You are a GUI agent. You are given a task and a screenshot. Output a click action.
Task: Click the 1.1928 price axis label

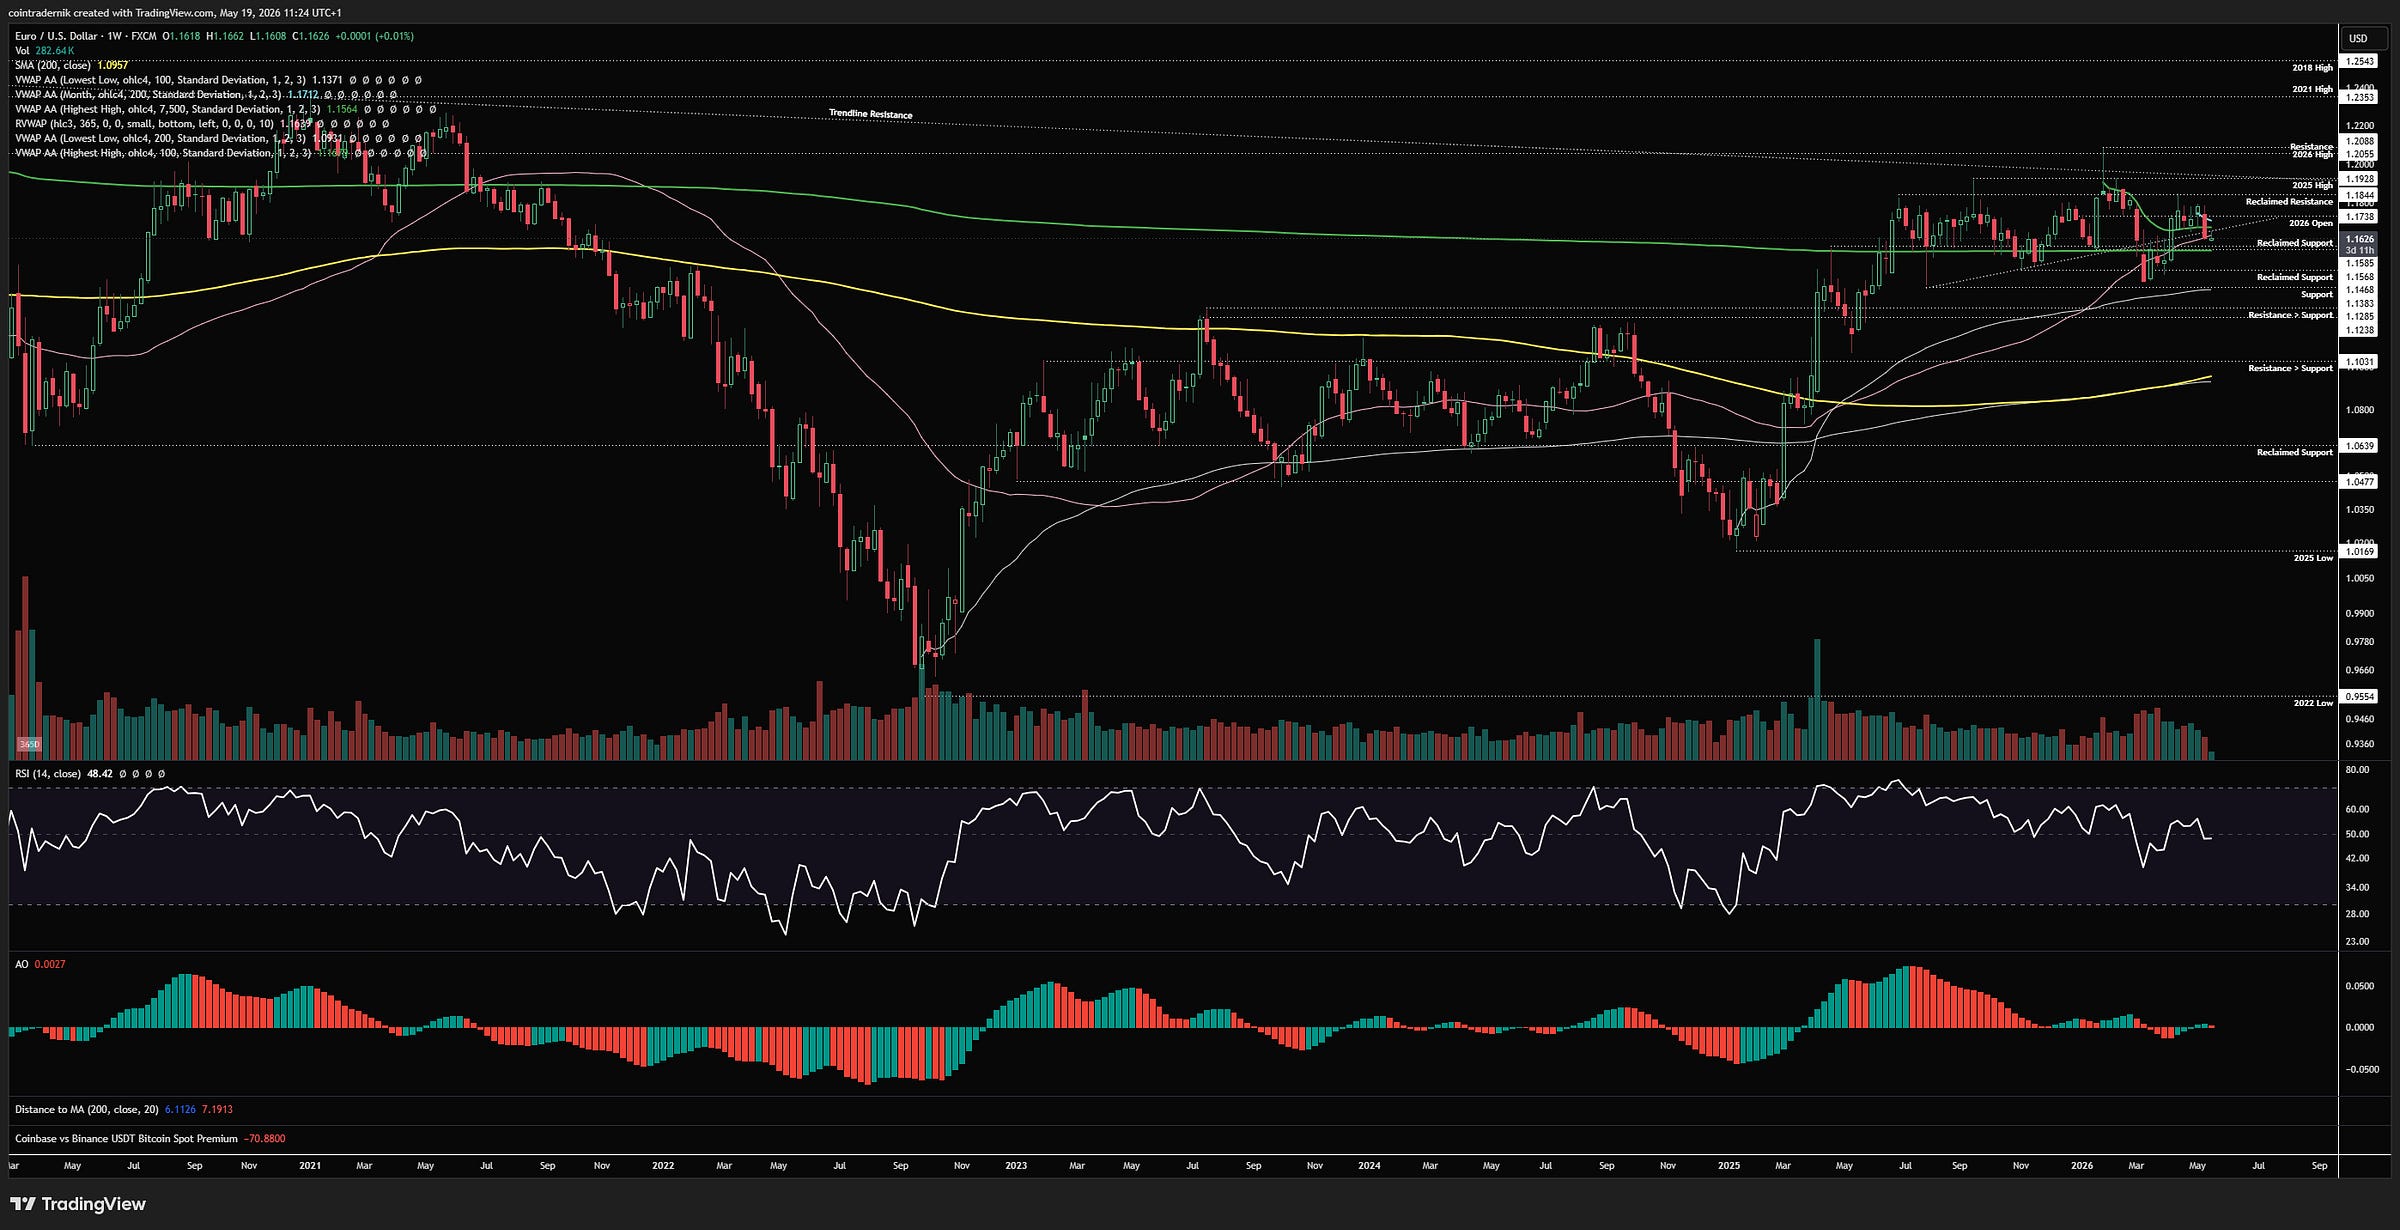coord(2360,179)
